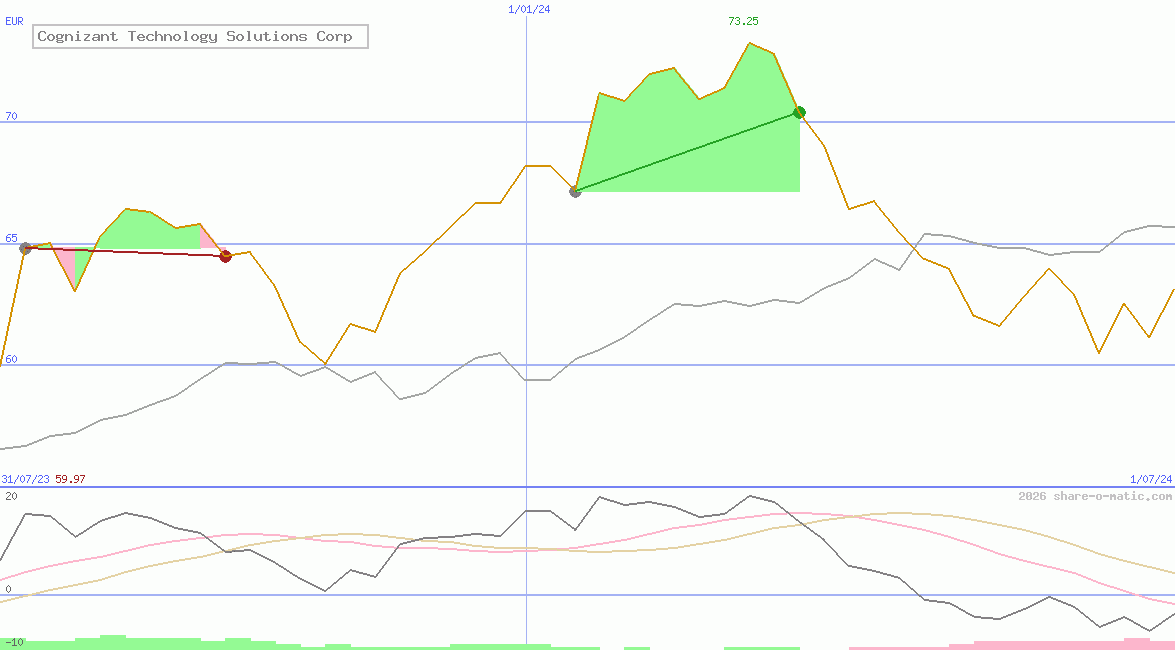Image resolution: width=1175 pixels, height=650 pixels.
Task: Click the green exit marker of the winning trade
Action: pos(800,112)
